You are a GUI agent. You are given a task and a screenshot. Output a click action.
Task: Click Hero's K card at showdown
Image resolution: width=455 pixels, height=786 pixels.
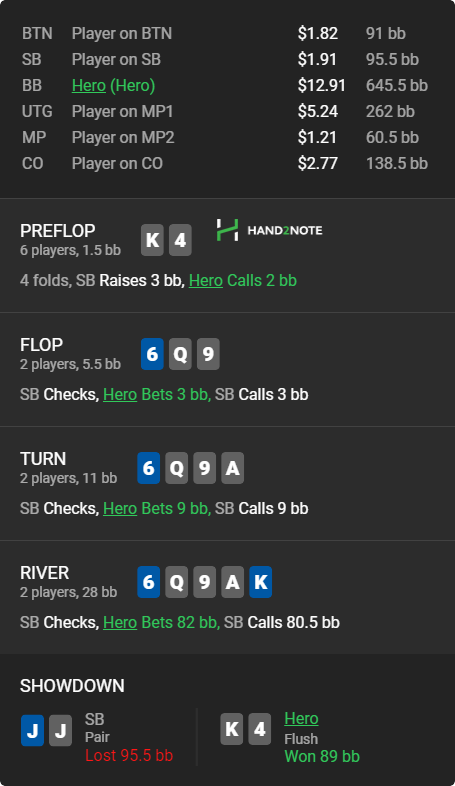[x=232, y=729]
